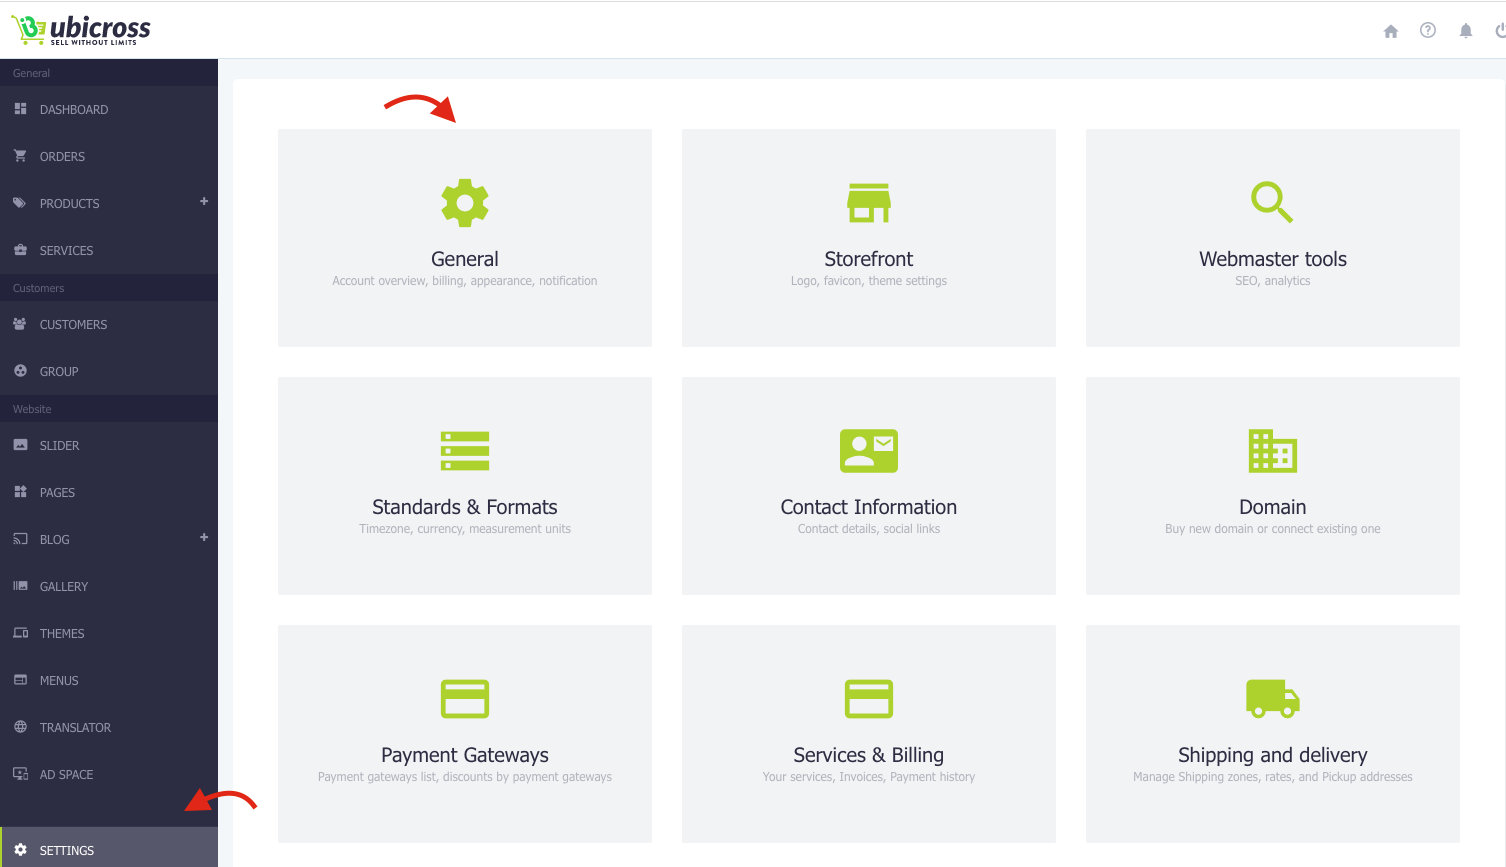Click the Pages sidebar icon
This screenshot has width=1506, height=867.
[20, 491]
